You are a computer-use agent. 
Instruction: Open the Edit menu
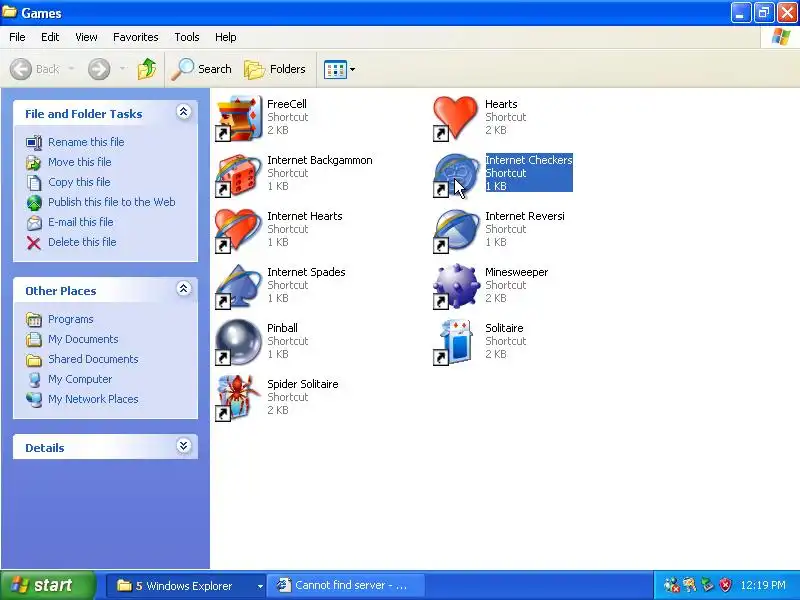[x=50, y=37]
